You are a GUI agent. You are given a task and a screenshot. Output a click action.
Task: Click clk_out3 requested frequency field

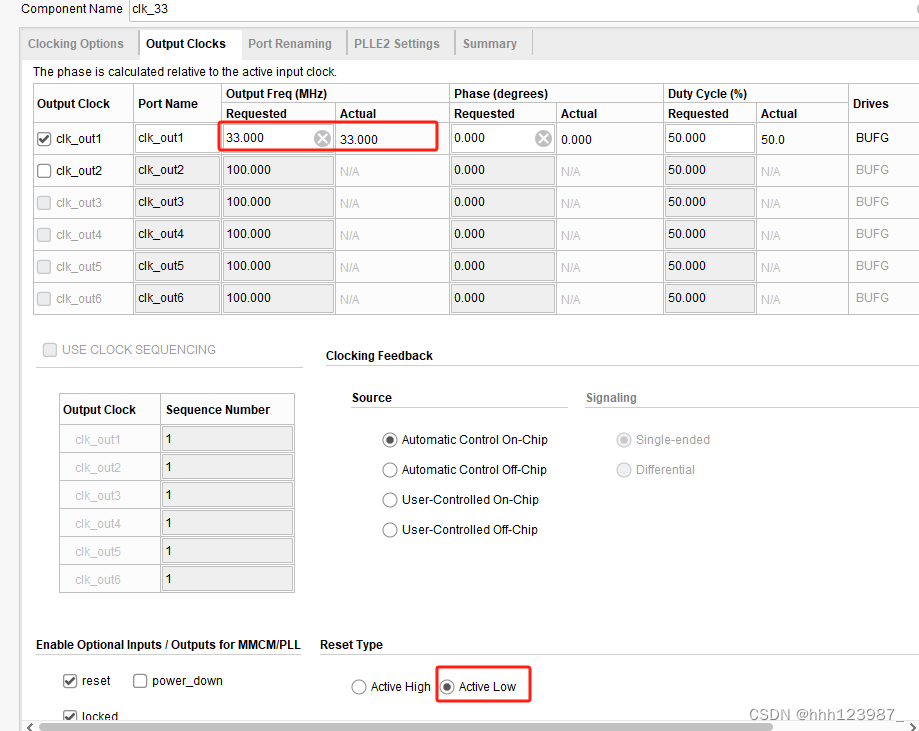tap(278, 202)
